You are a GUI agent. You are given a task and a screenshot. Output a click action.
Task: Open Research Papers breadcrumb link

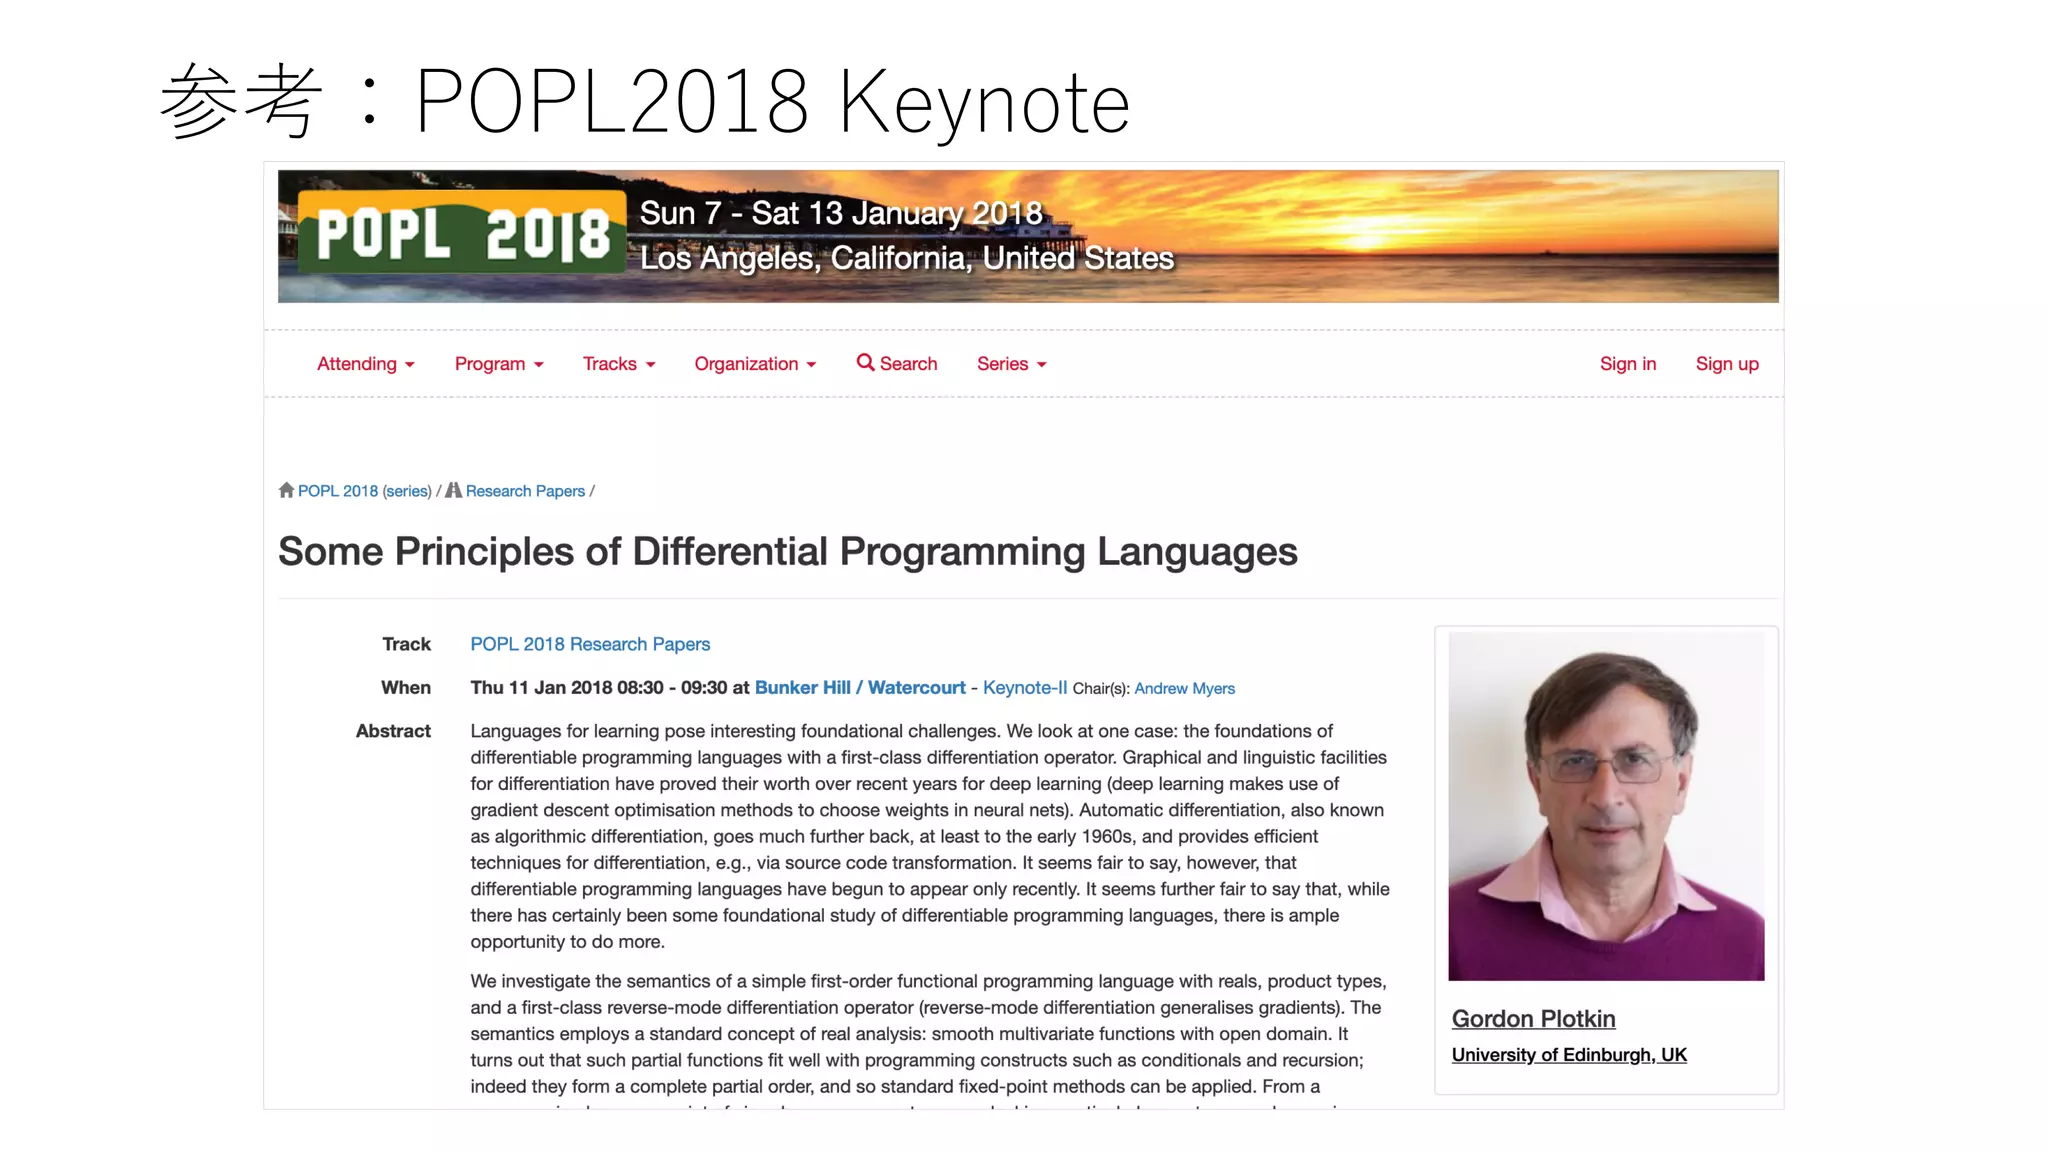tap(525, 491)
